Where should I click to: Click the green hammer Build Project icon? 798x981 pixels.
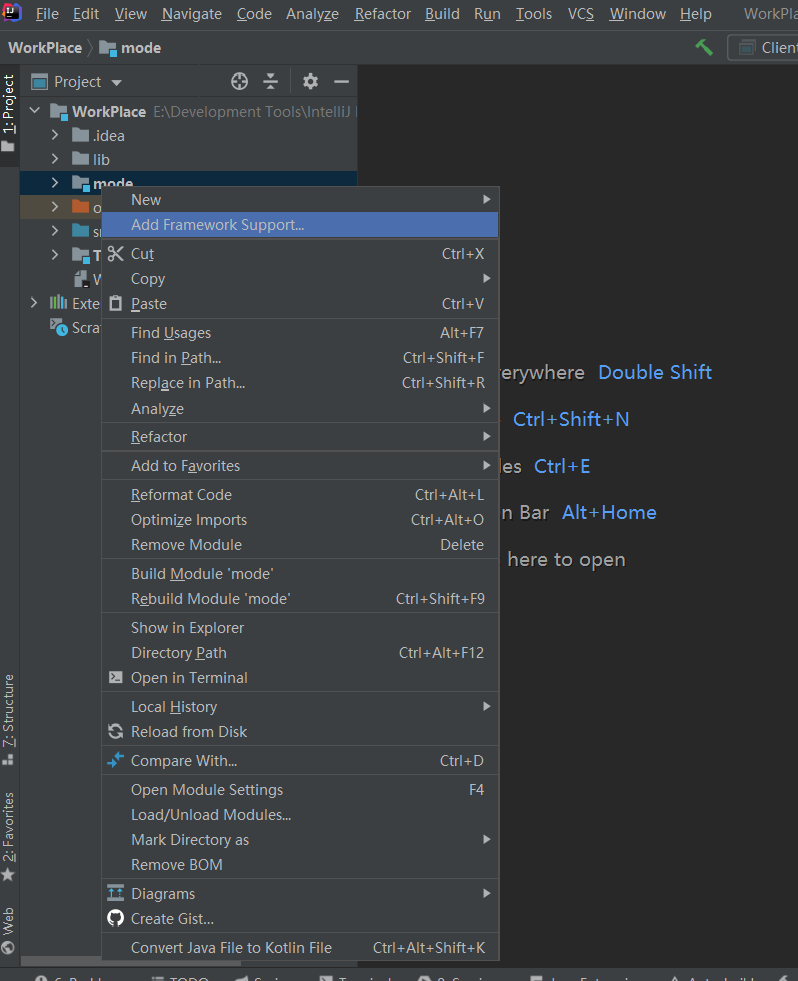(704, 47)
